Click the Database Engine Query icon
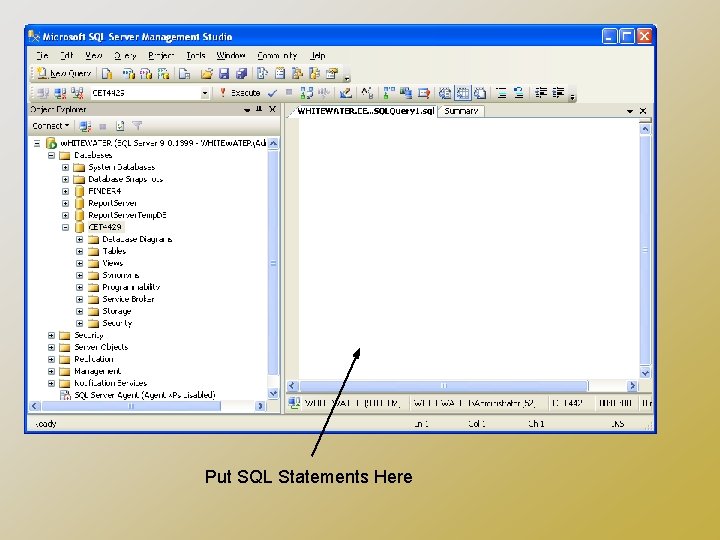Viewport: 720px width, 540px height. coord(107,73)
